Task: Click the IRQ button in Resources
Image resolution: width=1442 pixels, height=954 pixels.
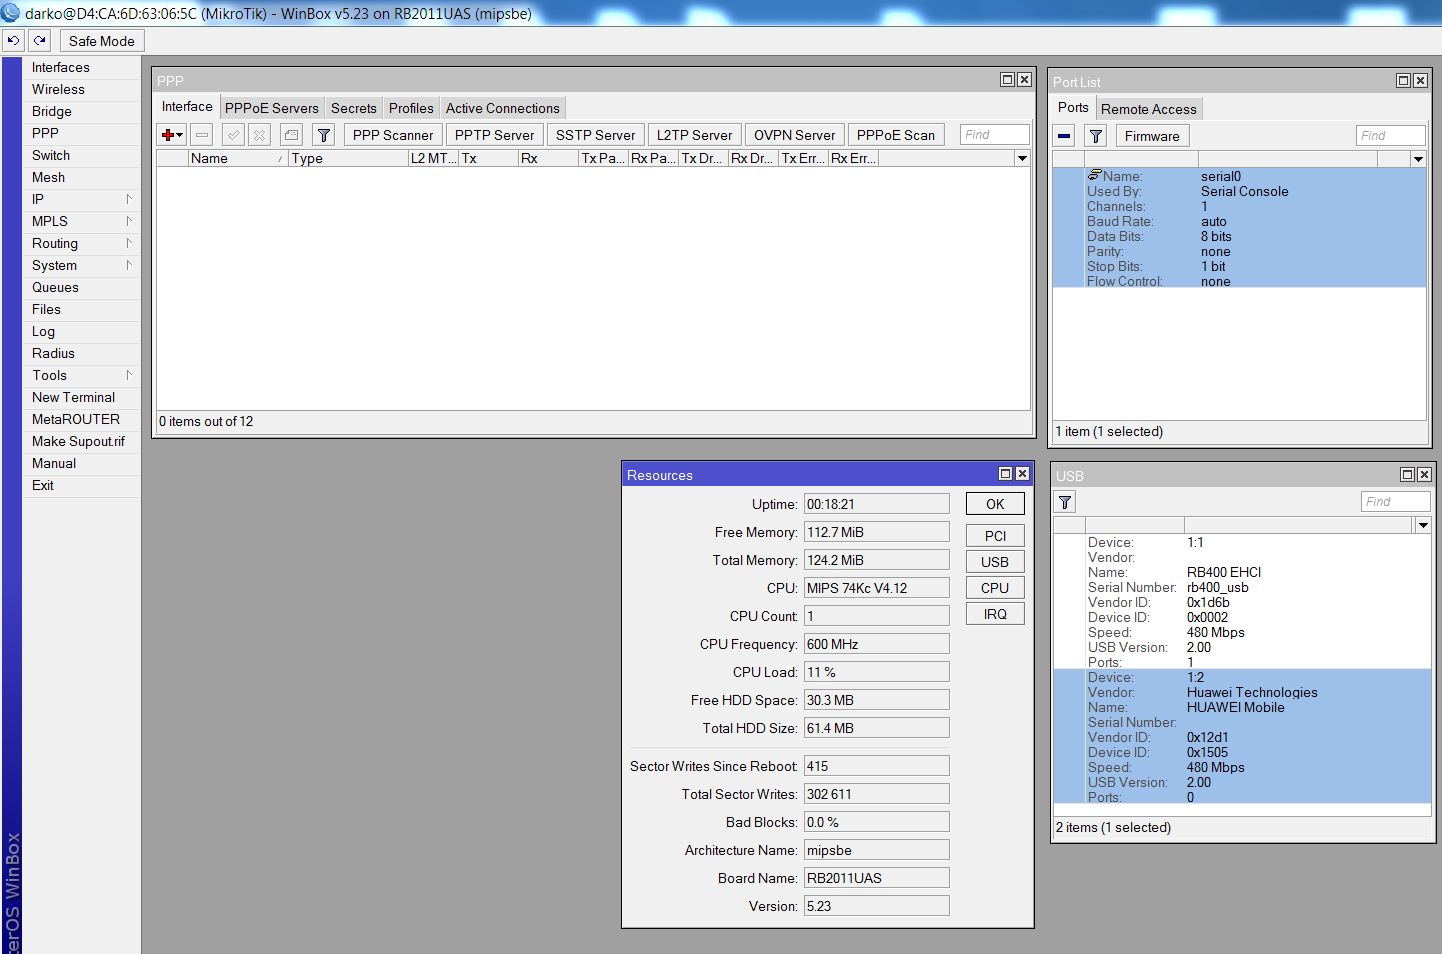Action: point(995,614)
